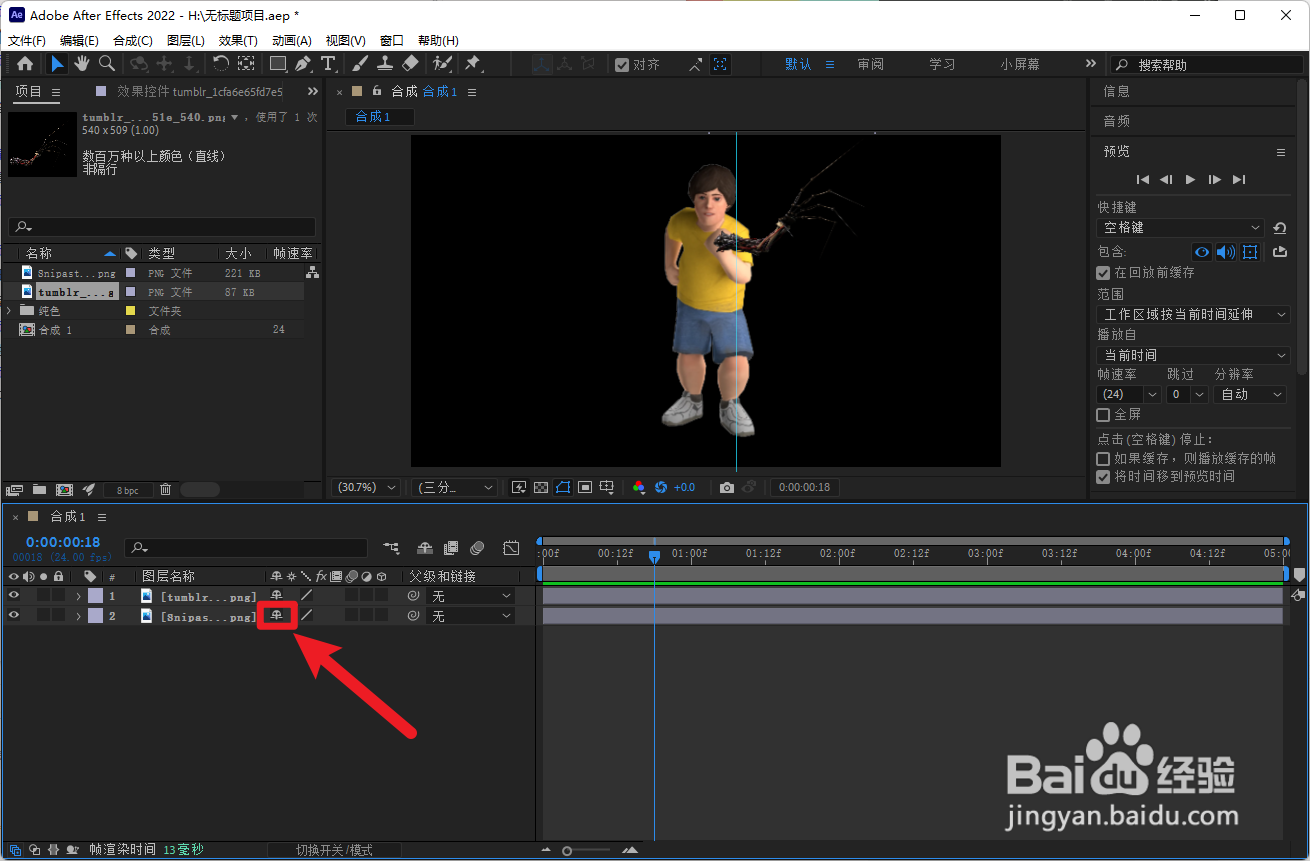Viewport: 1310px width, 861px height.
Task: Open the 文件(F) menu
Action: [x=27, y=41]
